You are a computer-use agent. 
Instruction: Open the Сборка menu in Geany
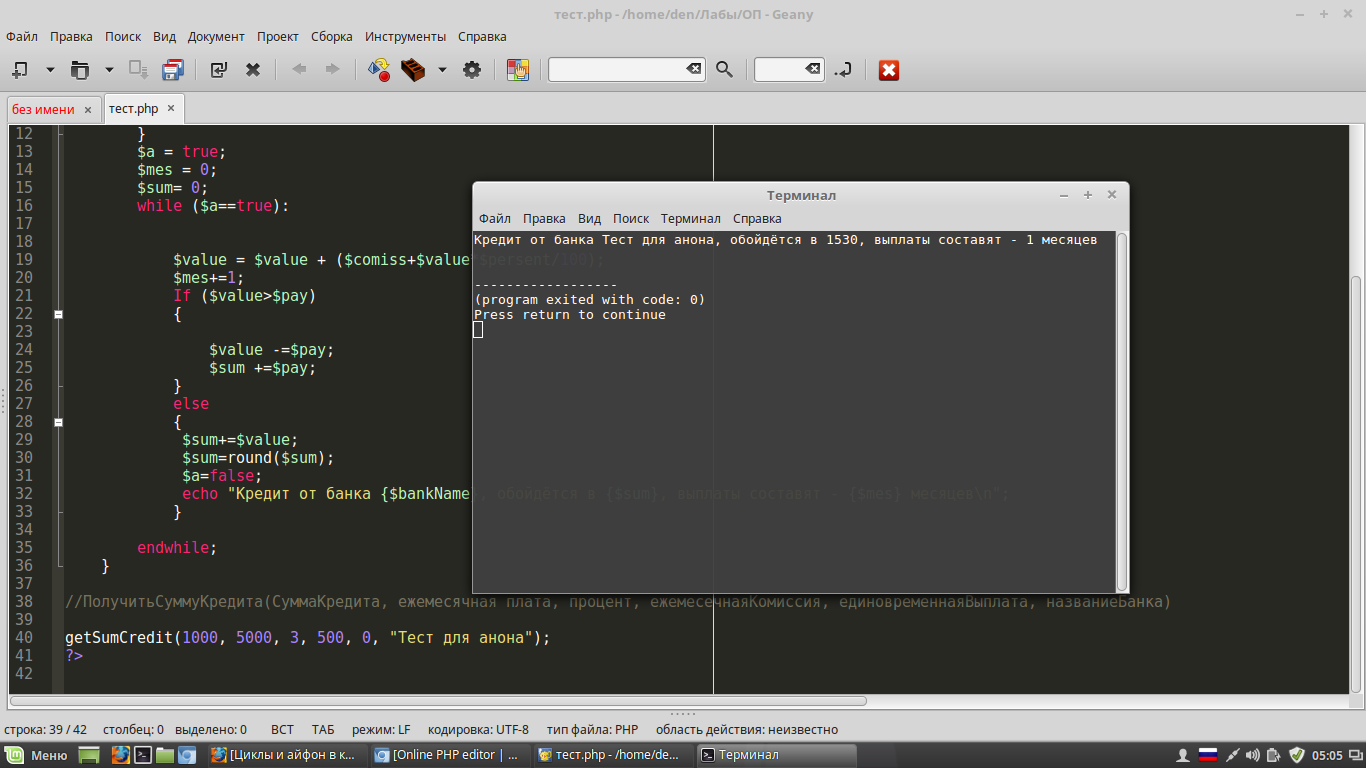(332, 36)
